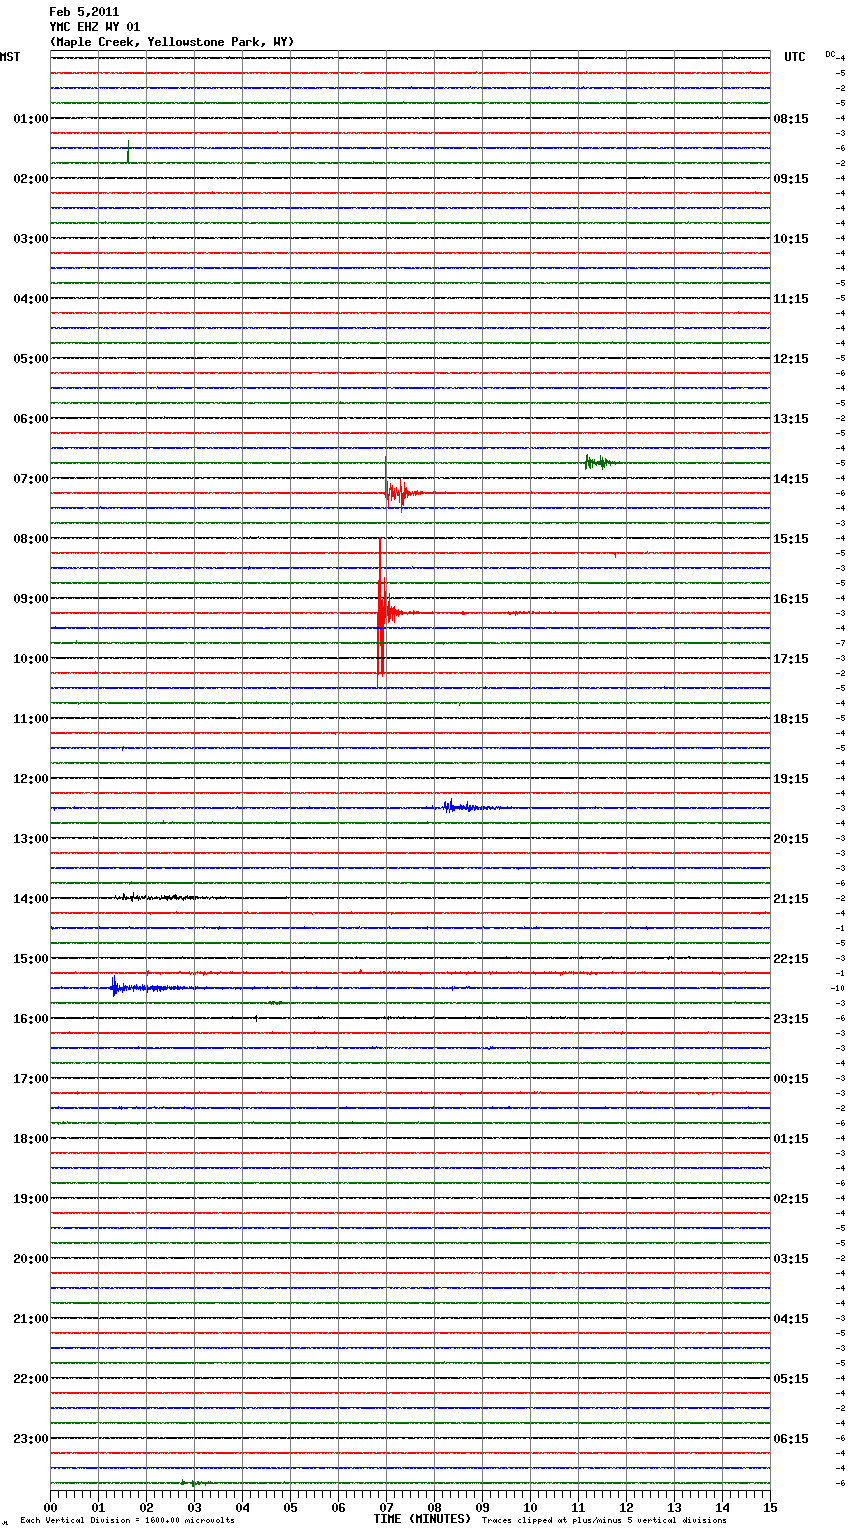
Task: Select the "12:00" MST hour label
Action: (30, 779)
